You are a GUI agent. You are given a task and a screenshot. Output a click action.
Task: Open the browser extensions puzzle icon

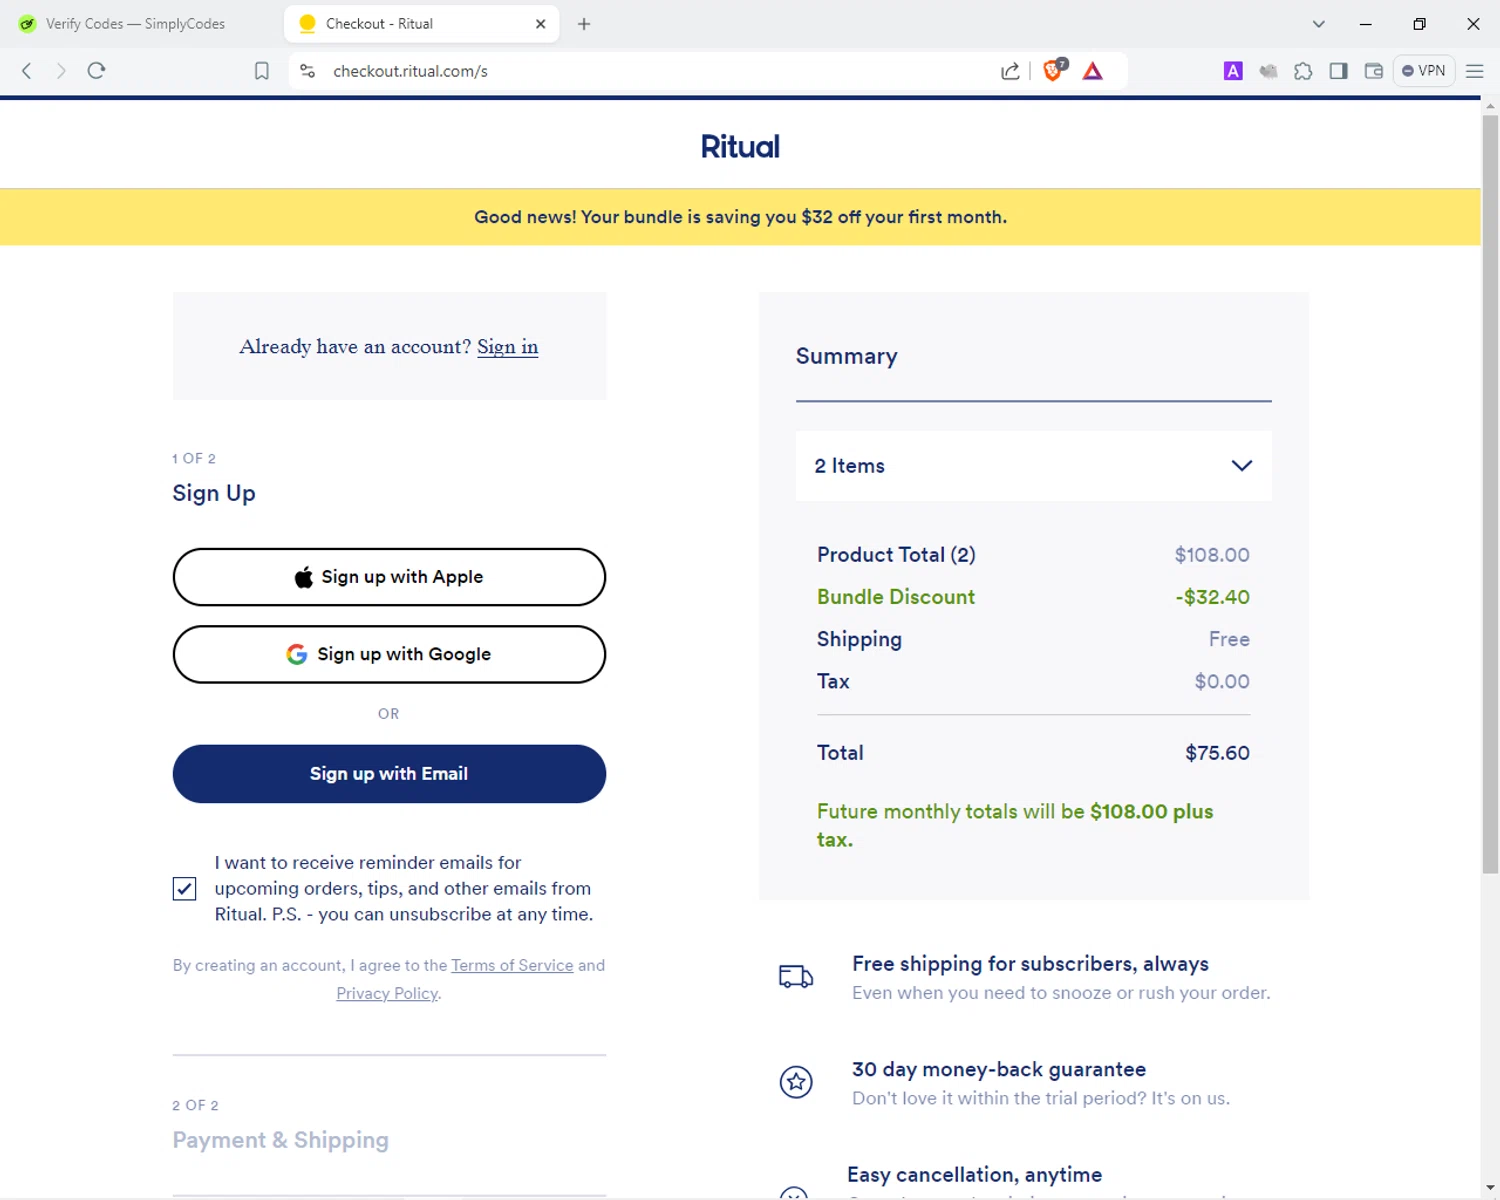(1303, 71)
